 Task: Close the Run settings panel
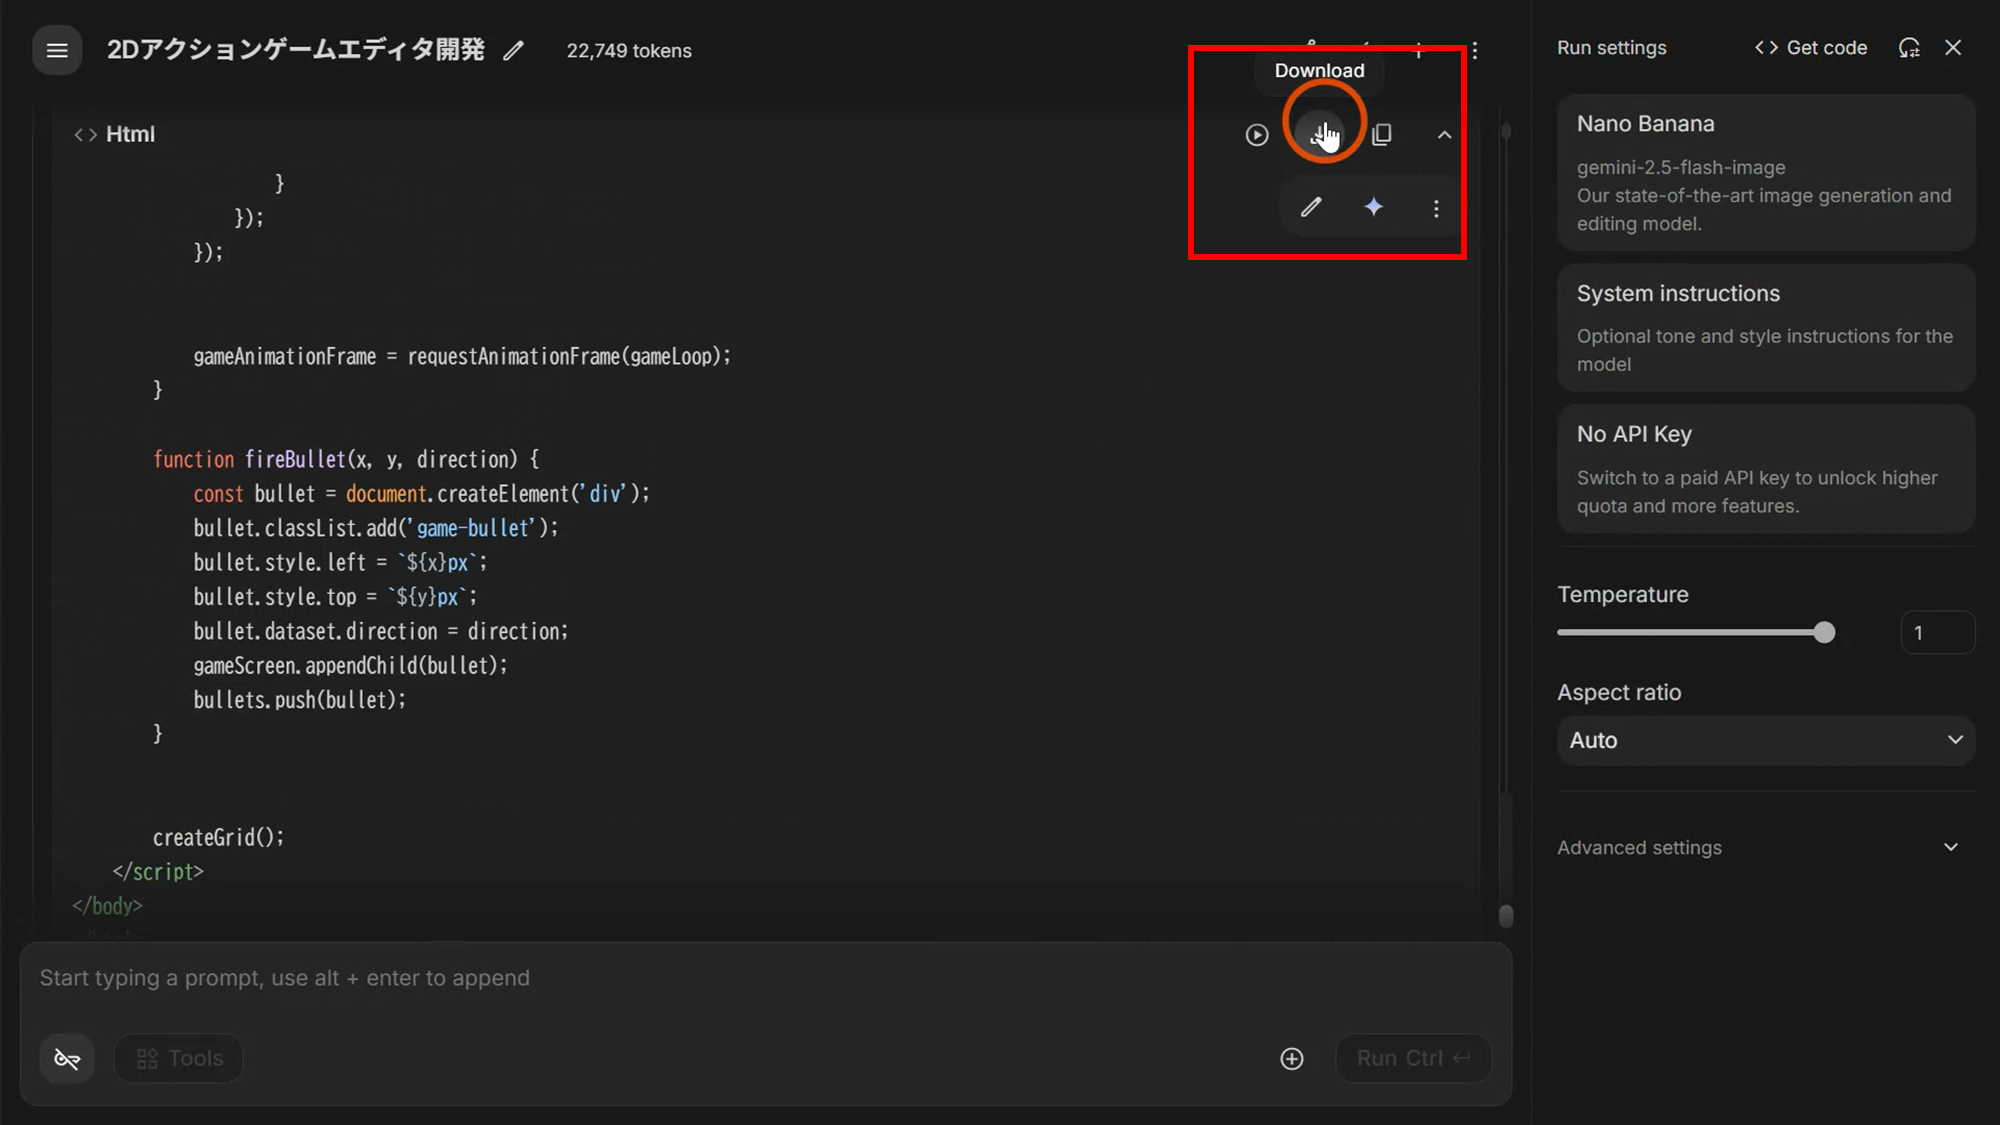tap(1953, 48)
